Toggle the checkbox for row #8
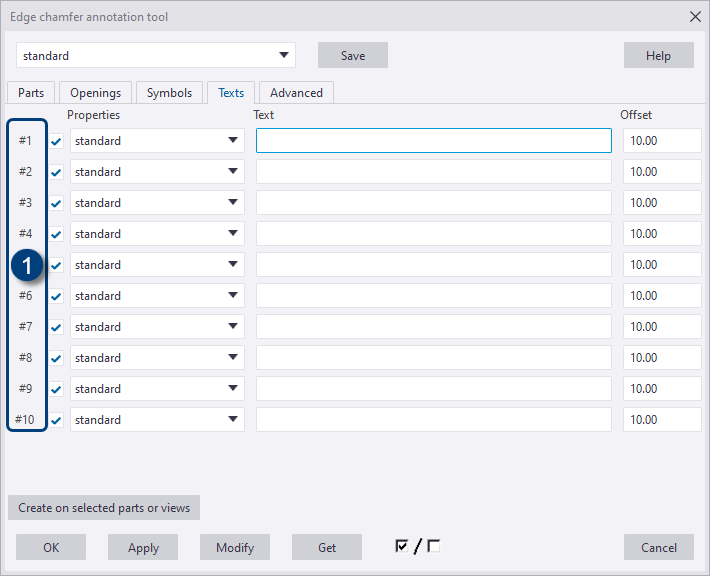710x576 pixels. pos(56,358)
